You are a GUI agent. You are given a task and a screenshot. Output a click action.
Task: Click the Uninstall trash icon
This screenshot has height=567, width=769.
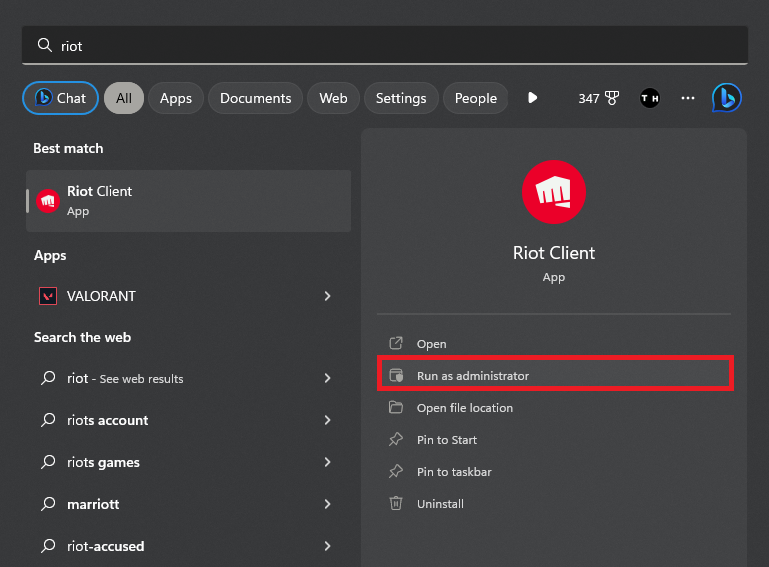396,504
